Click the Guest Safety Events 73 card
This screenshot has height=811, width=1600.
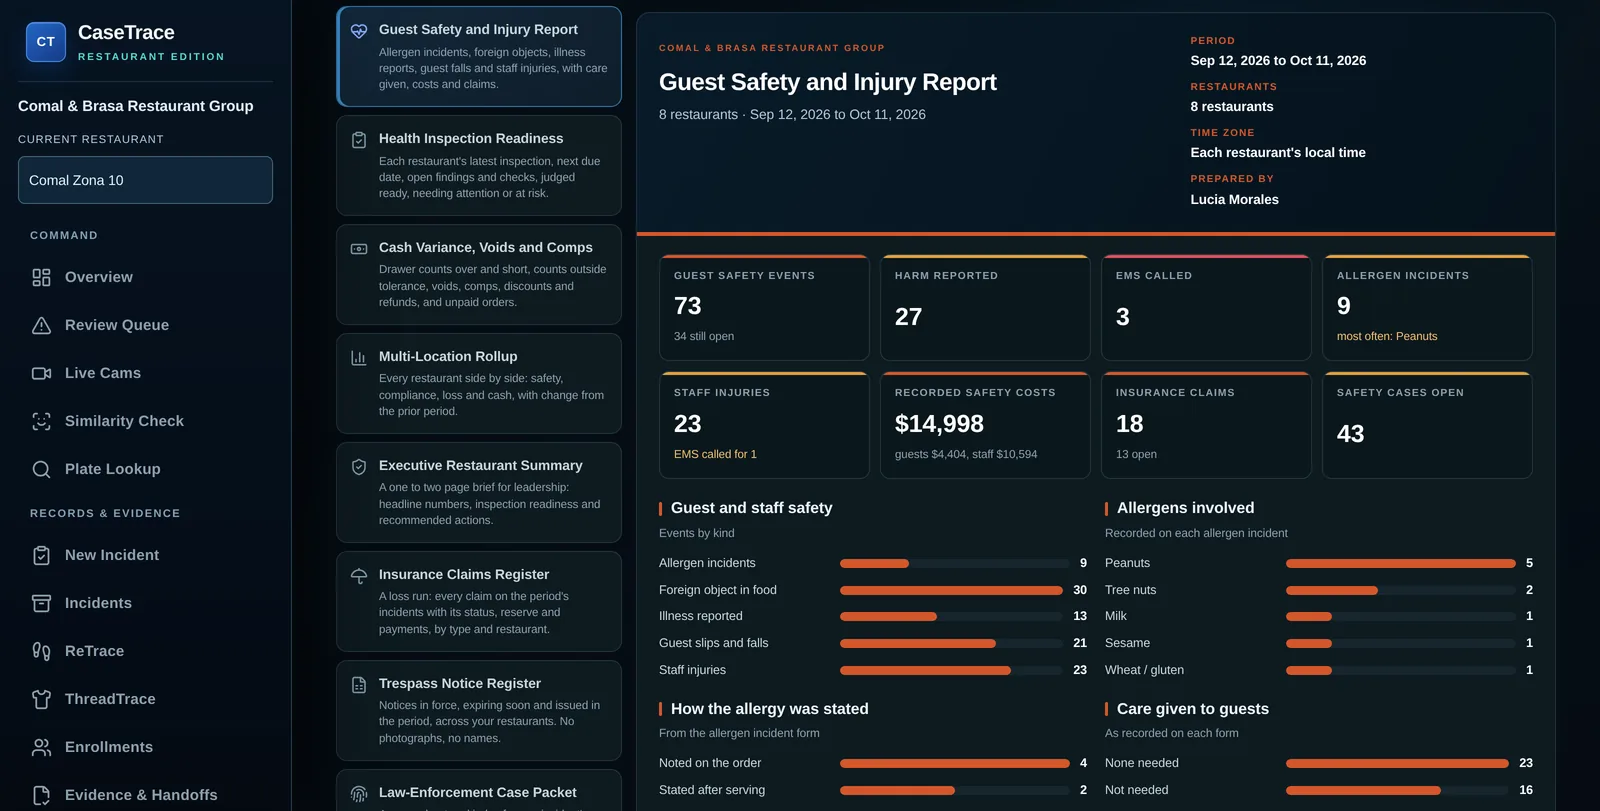tap(764, 308)
